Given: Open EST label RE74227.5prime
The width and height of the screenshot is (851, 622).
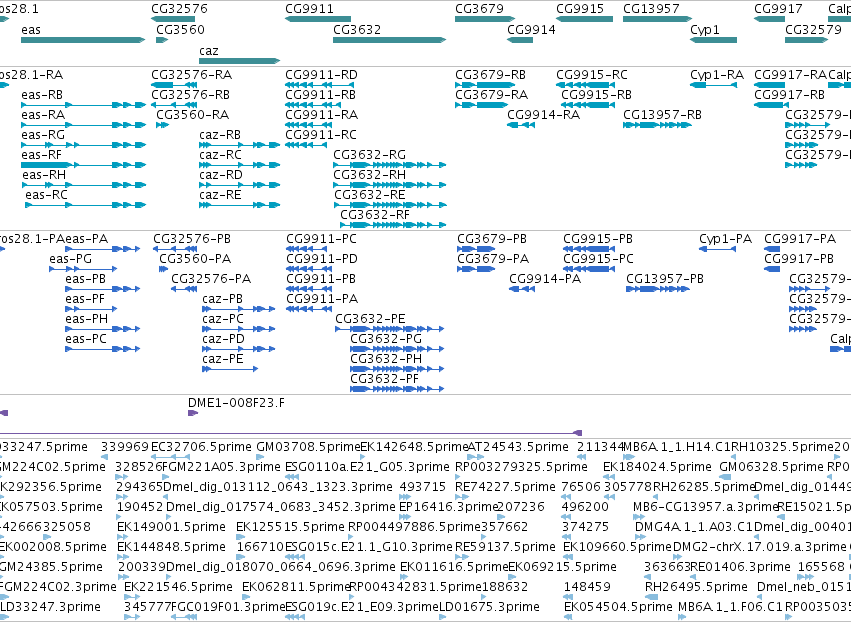Looking at the screenshot, I should point(507,487).
